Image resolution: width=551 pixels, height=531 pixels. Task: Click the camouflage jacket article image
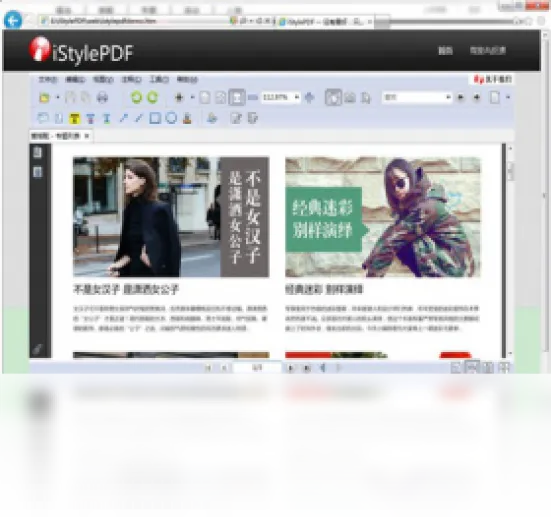383,217
